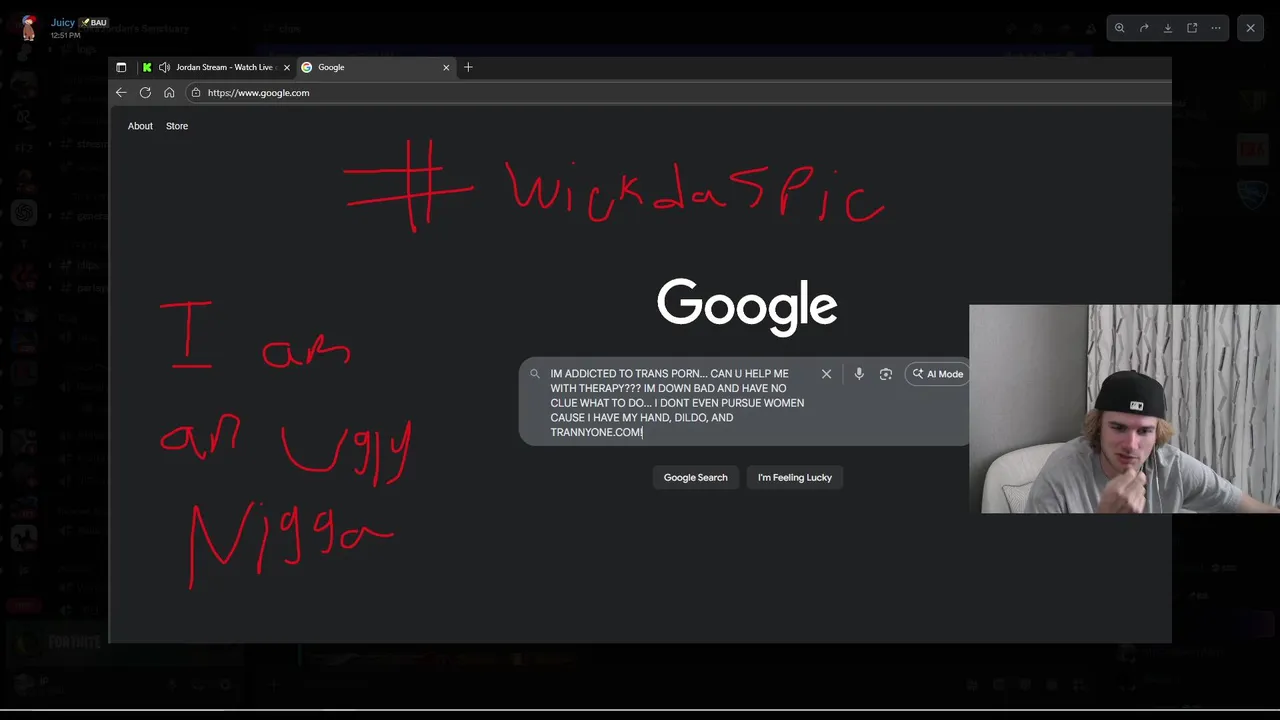The image size is (1280, 720).
Task: Click inside the Google search text box
Action: click(x=677, y=402)
